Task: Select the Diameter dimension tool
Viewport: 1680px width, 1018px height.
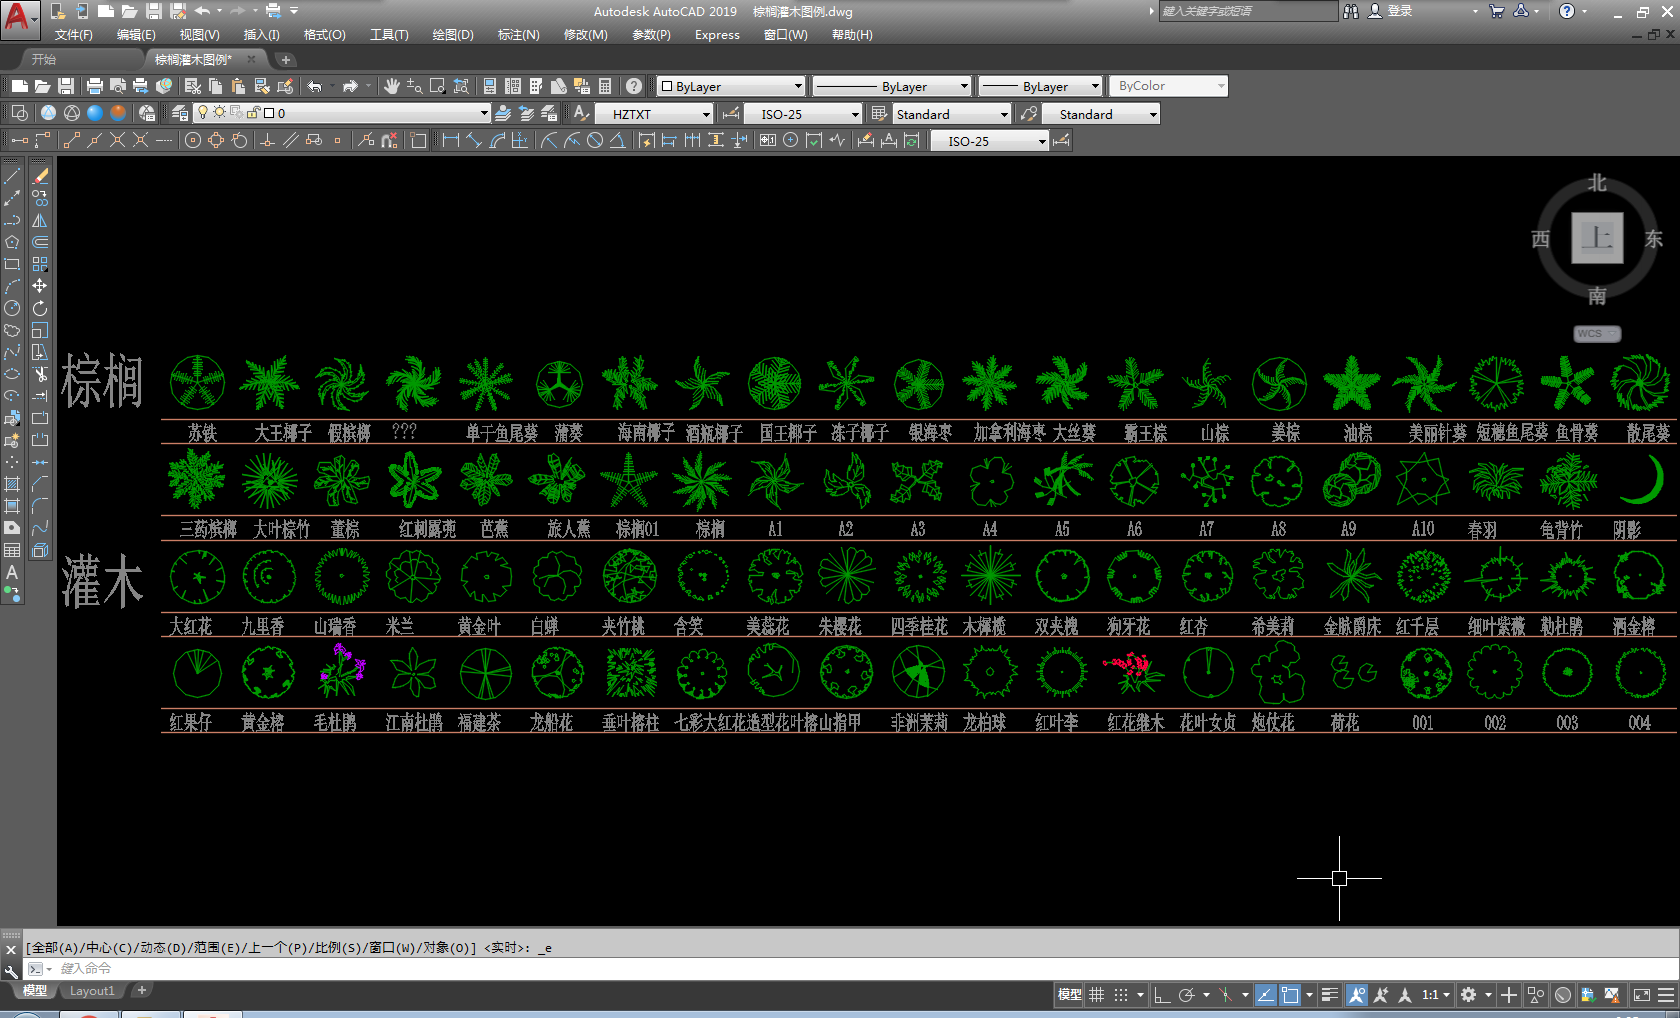Action: click(x=595, y=140)
